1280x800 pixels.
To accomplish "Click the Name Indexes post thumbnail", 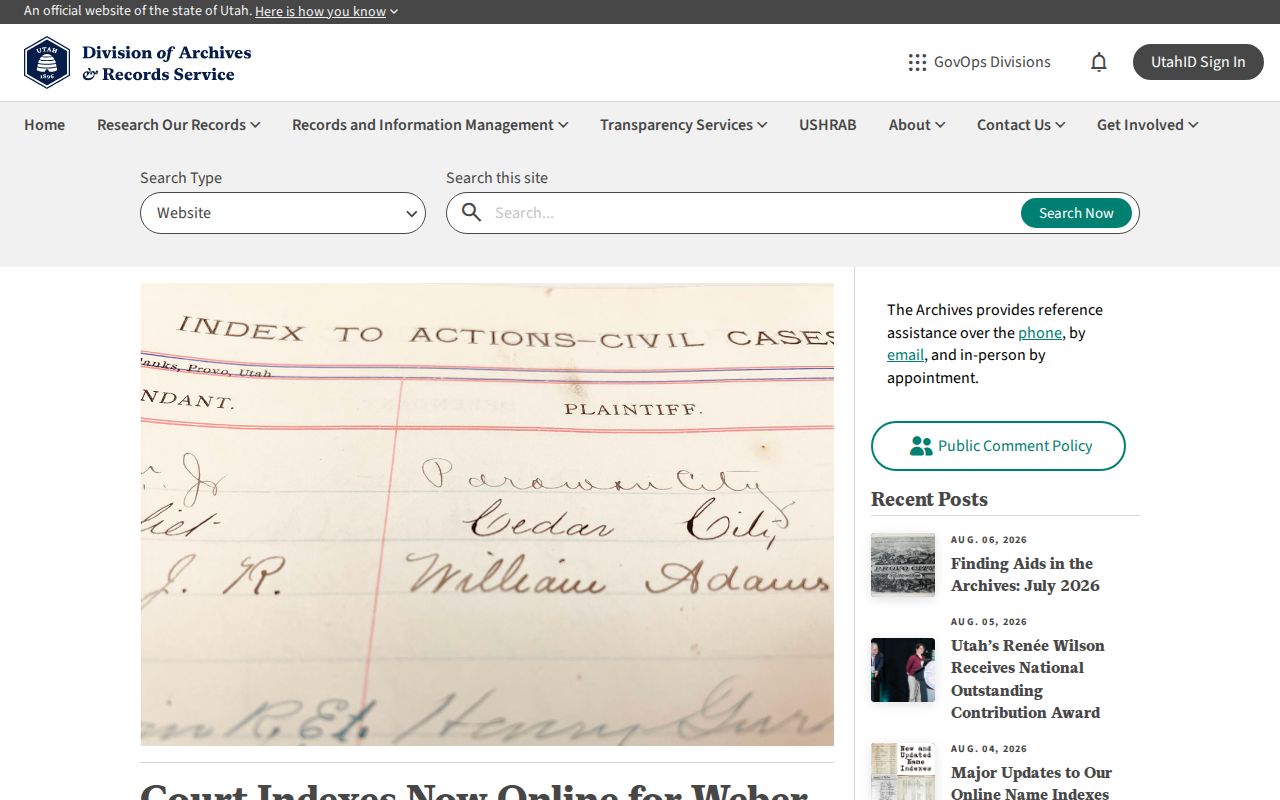I will tap(903, 771).
